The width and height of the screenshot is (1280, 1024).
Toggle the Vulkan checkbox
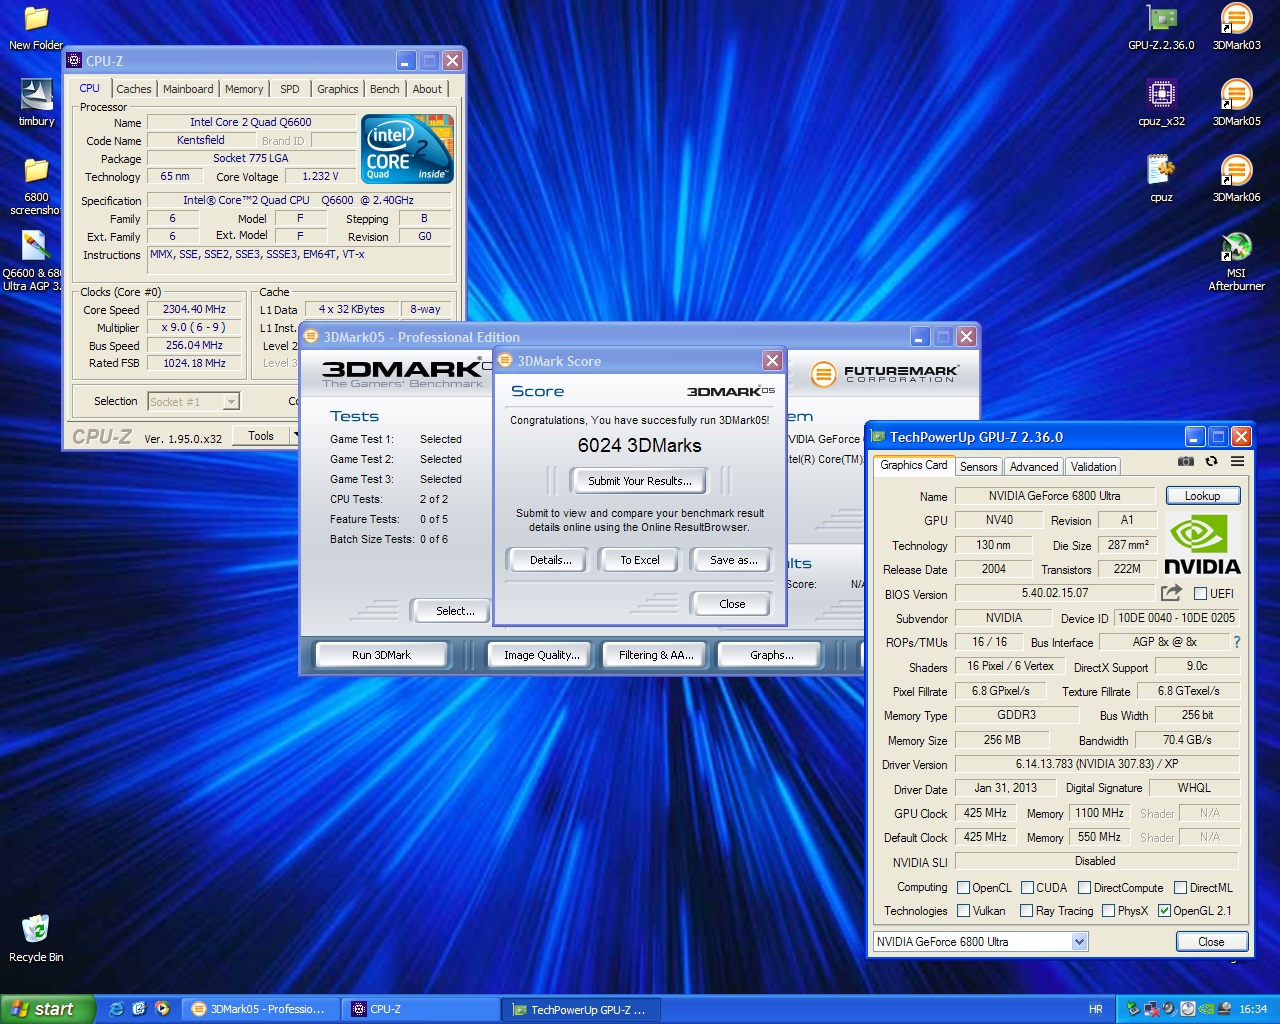[x=963, y=911]
